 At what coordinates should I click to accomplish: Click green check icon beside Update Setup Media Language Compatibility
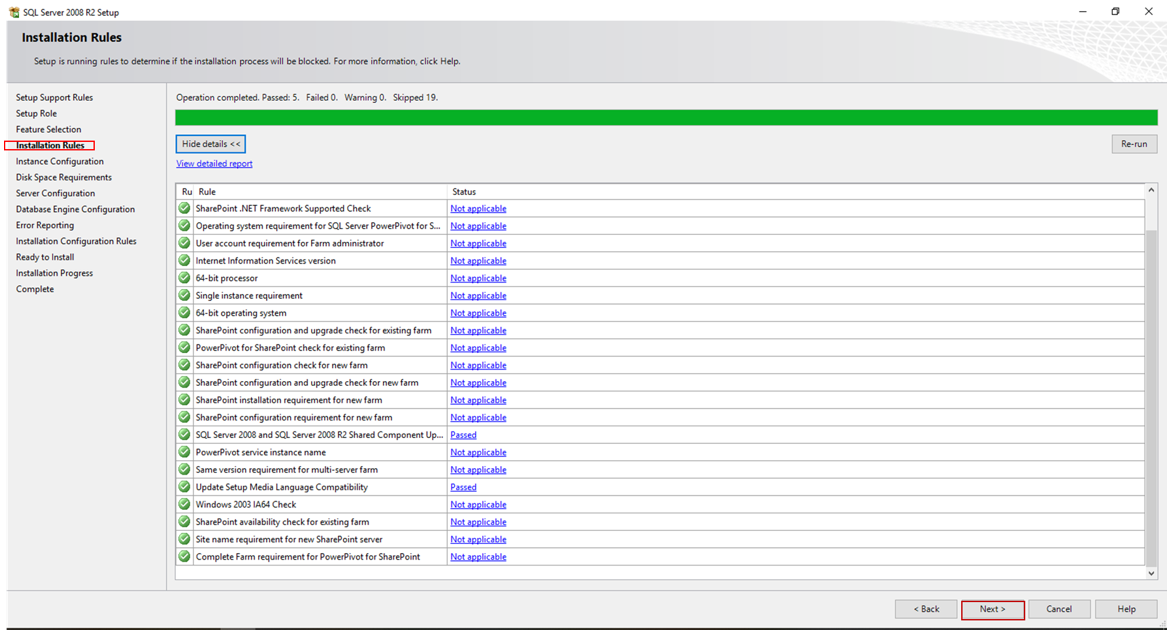click(x=184, y=487)
